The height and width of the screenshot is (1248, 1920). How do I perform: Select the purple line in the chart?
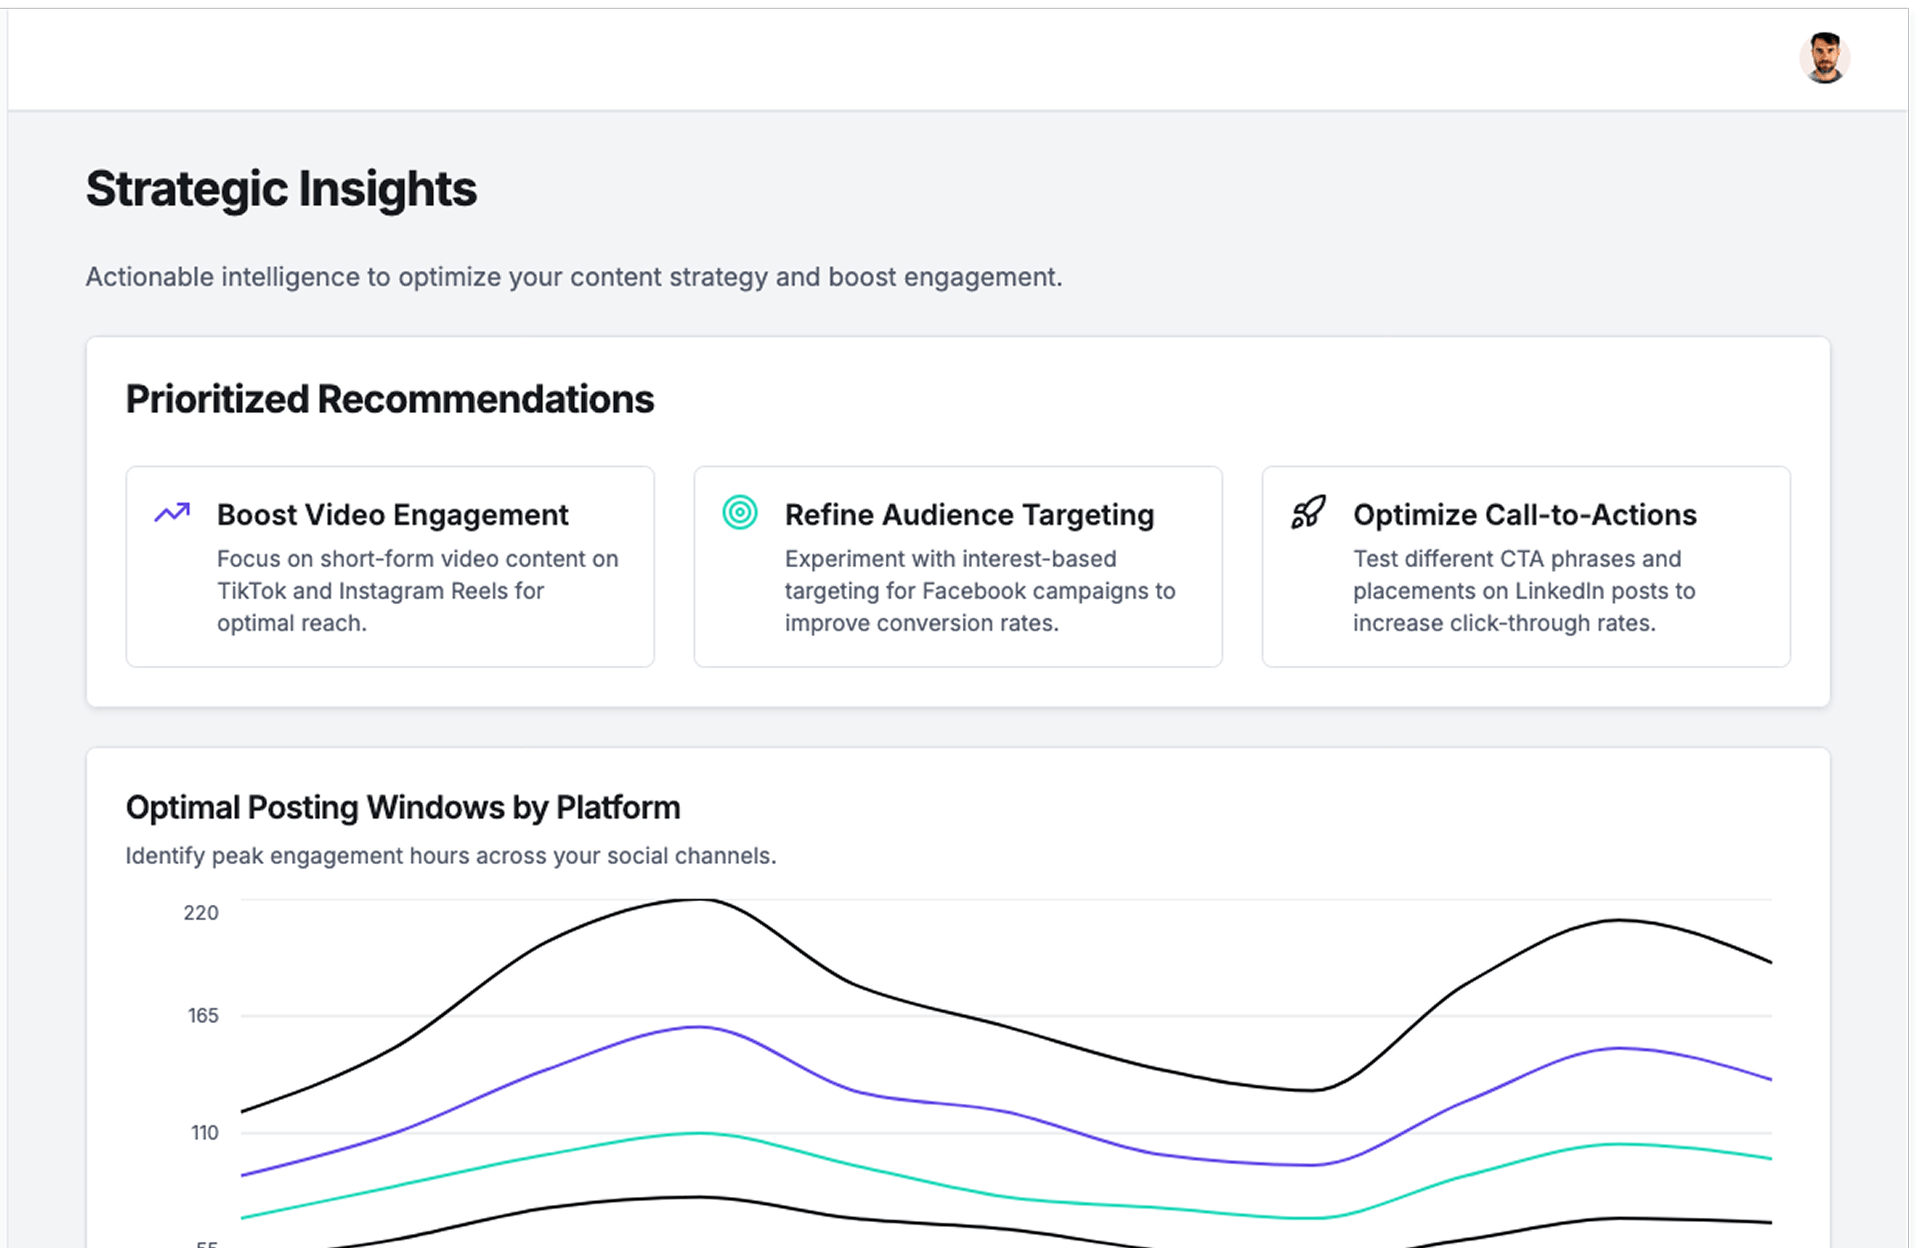(700, 1027)
